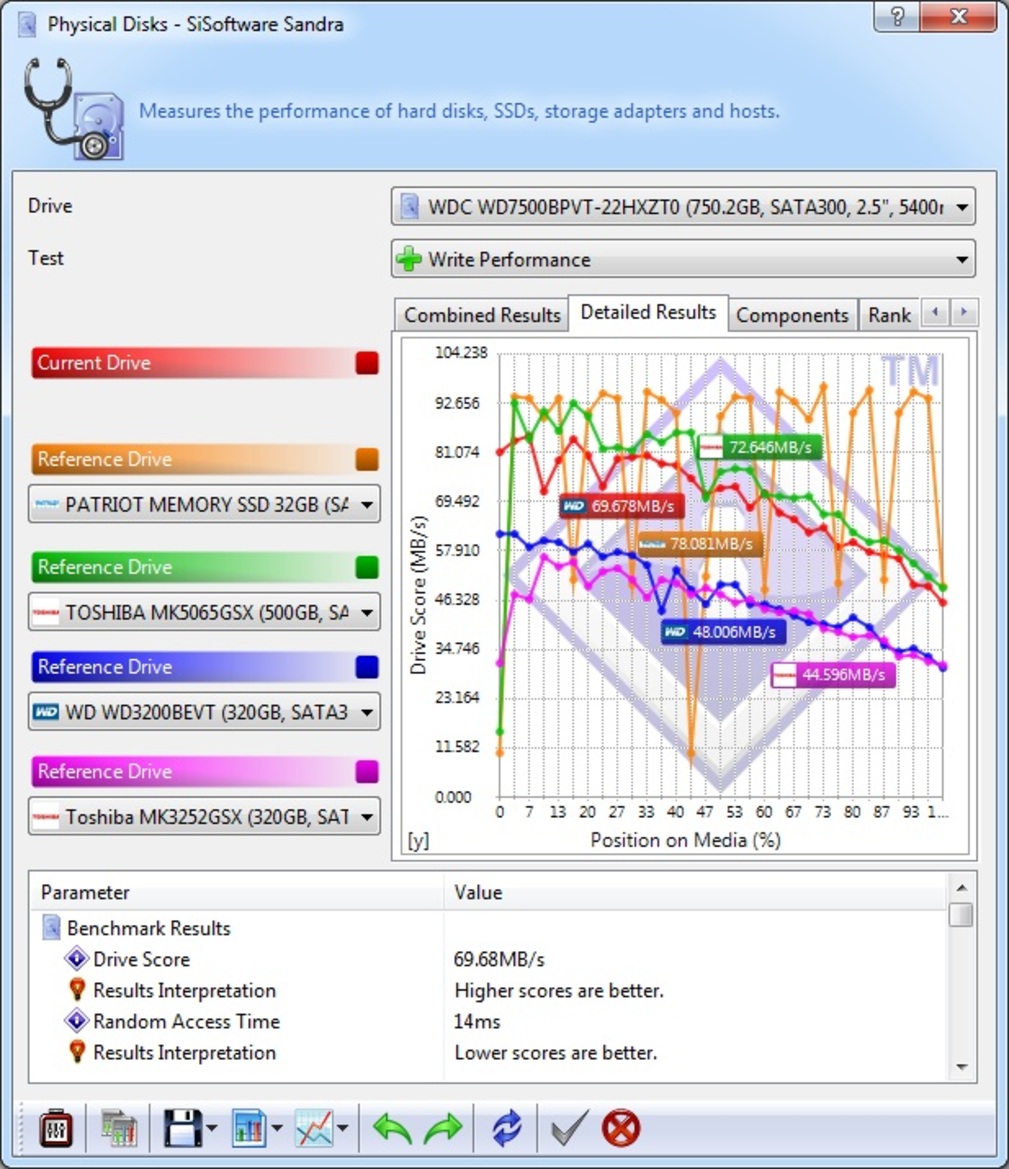Click the results list scrollbar thumb

pyautogui.click(x=962, y=915)
